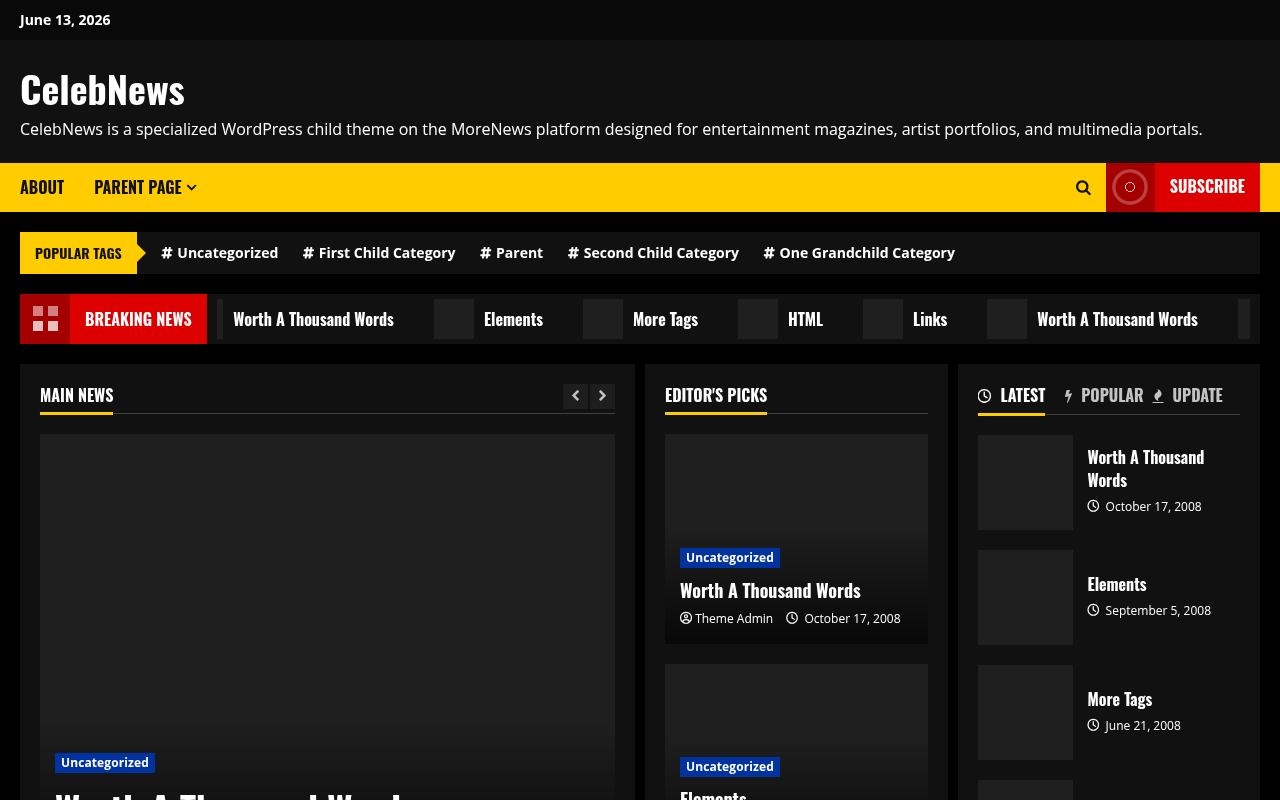Open HTML in breaking news ticker
Viewport: 1280px width, 800px height.
805,319
